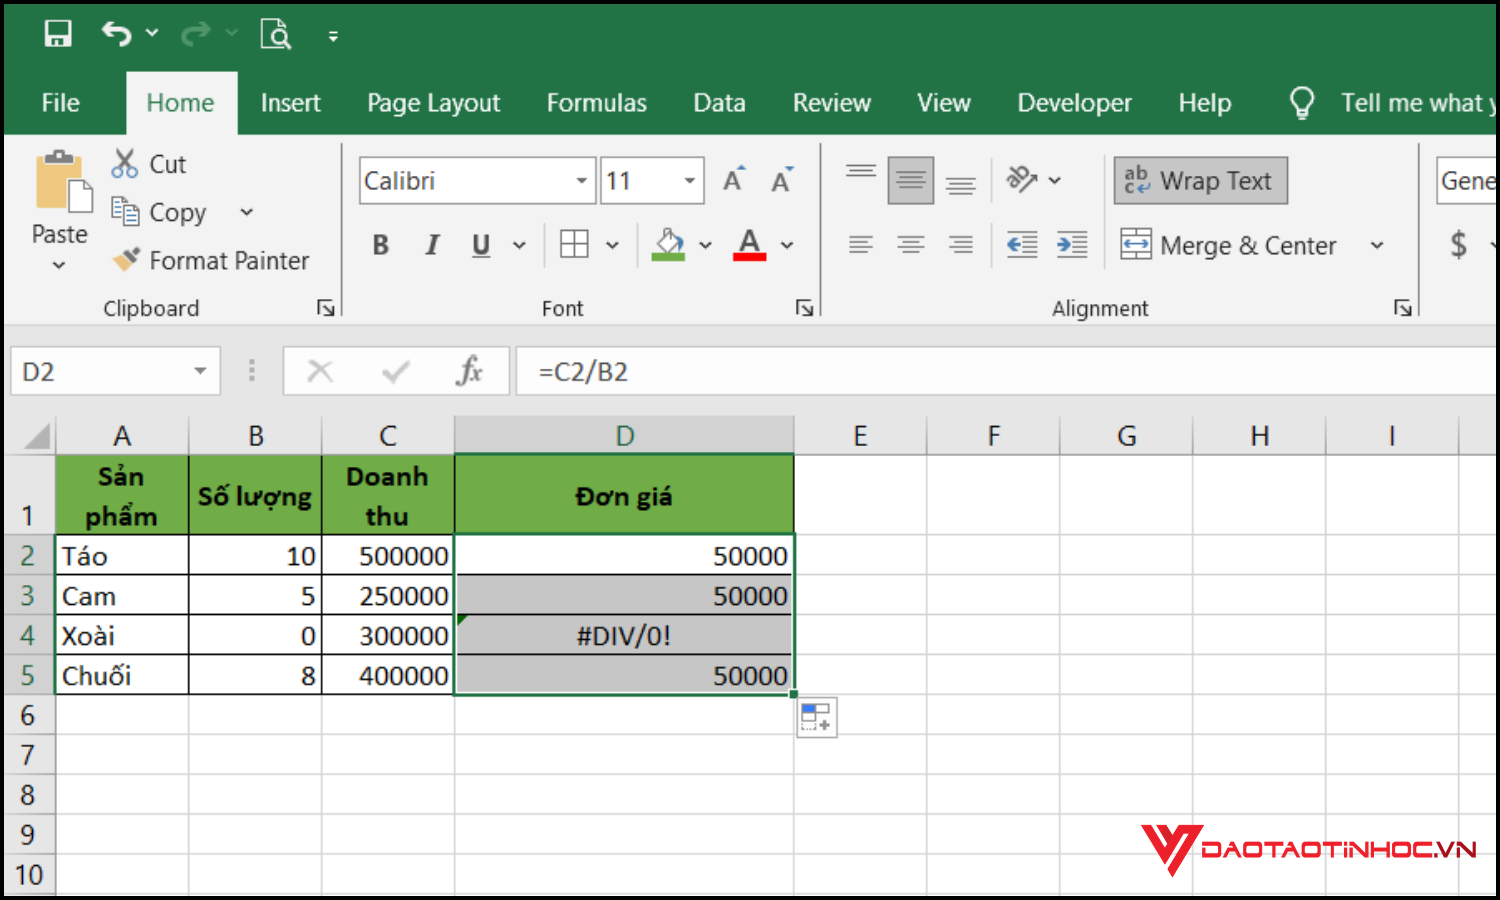Apply the accounting number format
Image resolution: width=1500 pixels, height=900 pixels.
[x=1458, y=245]
